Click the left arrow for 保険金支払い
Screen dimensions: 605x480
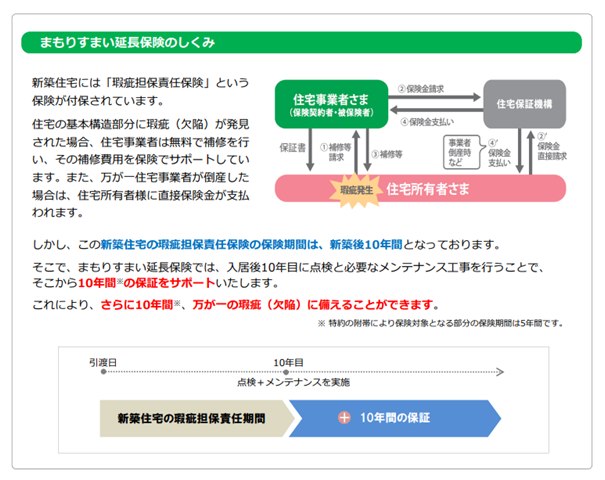[x=436, y=110]
